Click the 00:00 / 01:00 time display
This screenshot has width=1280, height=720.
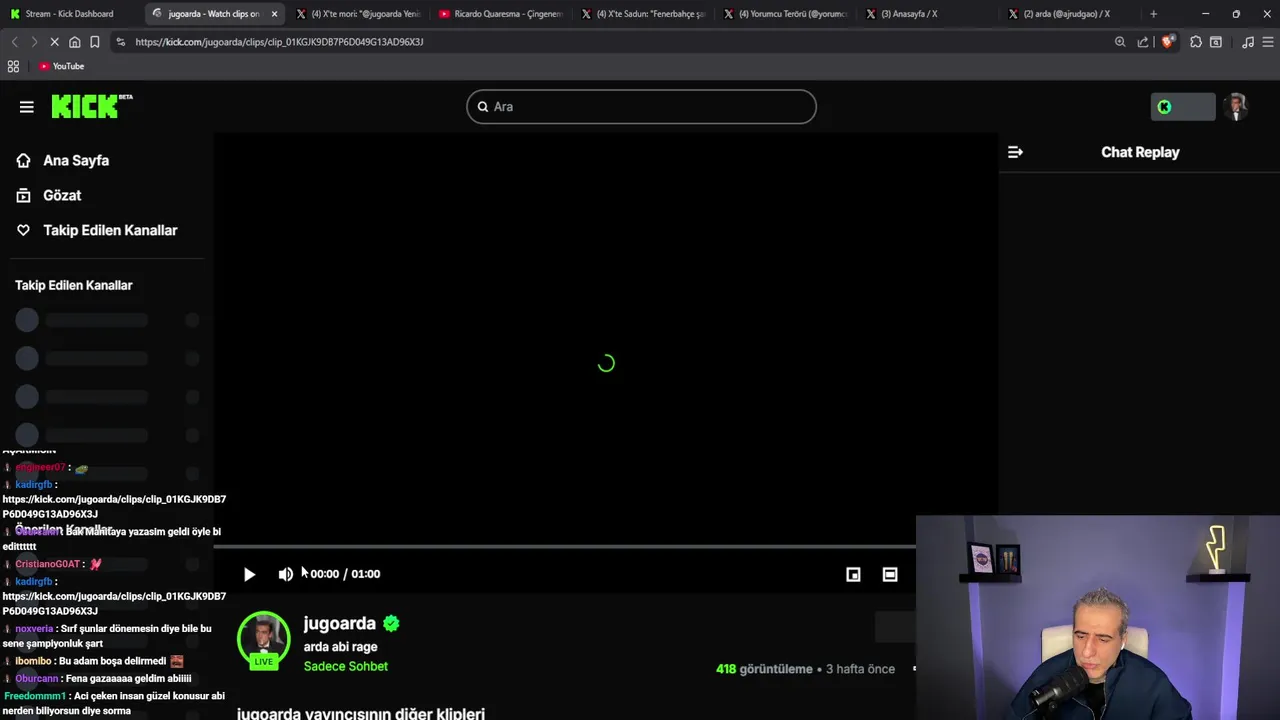coord(345,574)
